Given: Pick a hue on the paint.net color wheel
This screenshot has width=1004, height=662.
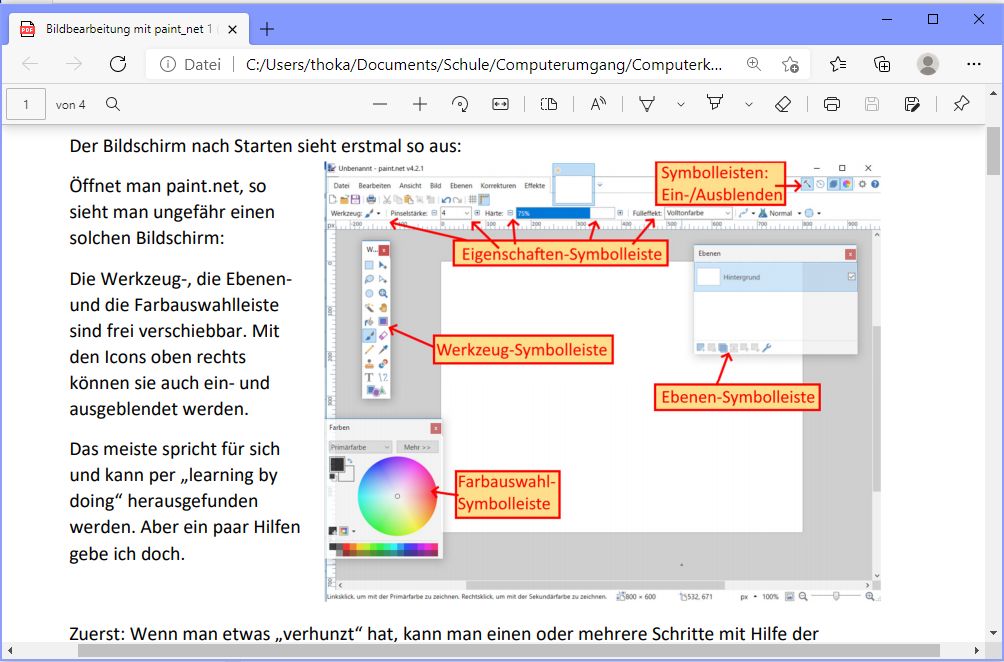Looking at the screenshot, I should pyautogui.click(x=397, y=496).
